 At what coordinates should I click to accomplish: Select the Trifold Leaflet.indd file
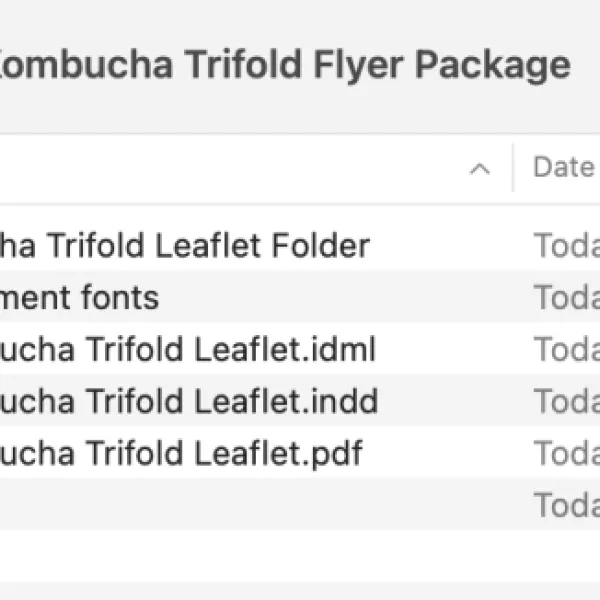[x=300, y=401]
